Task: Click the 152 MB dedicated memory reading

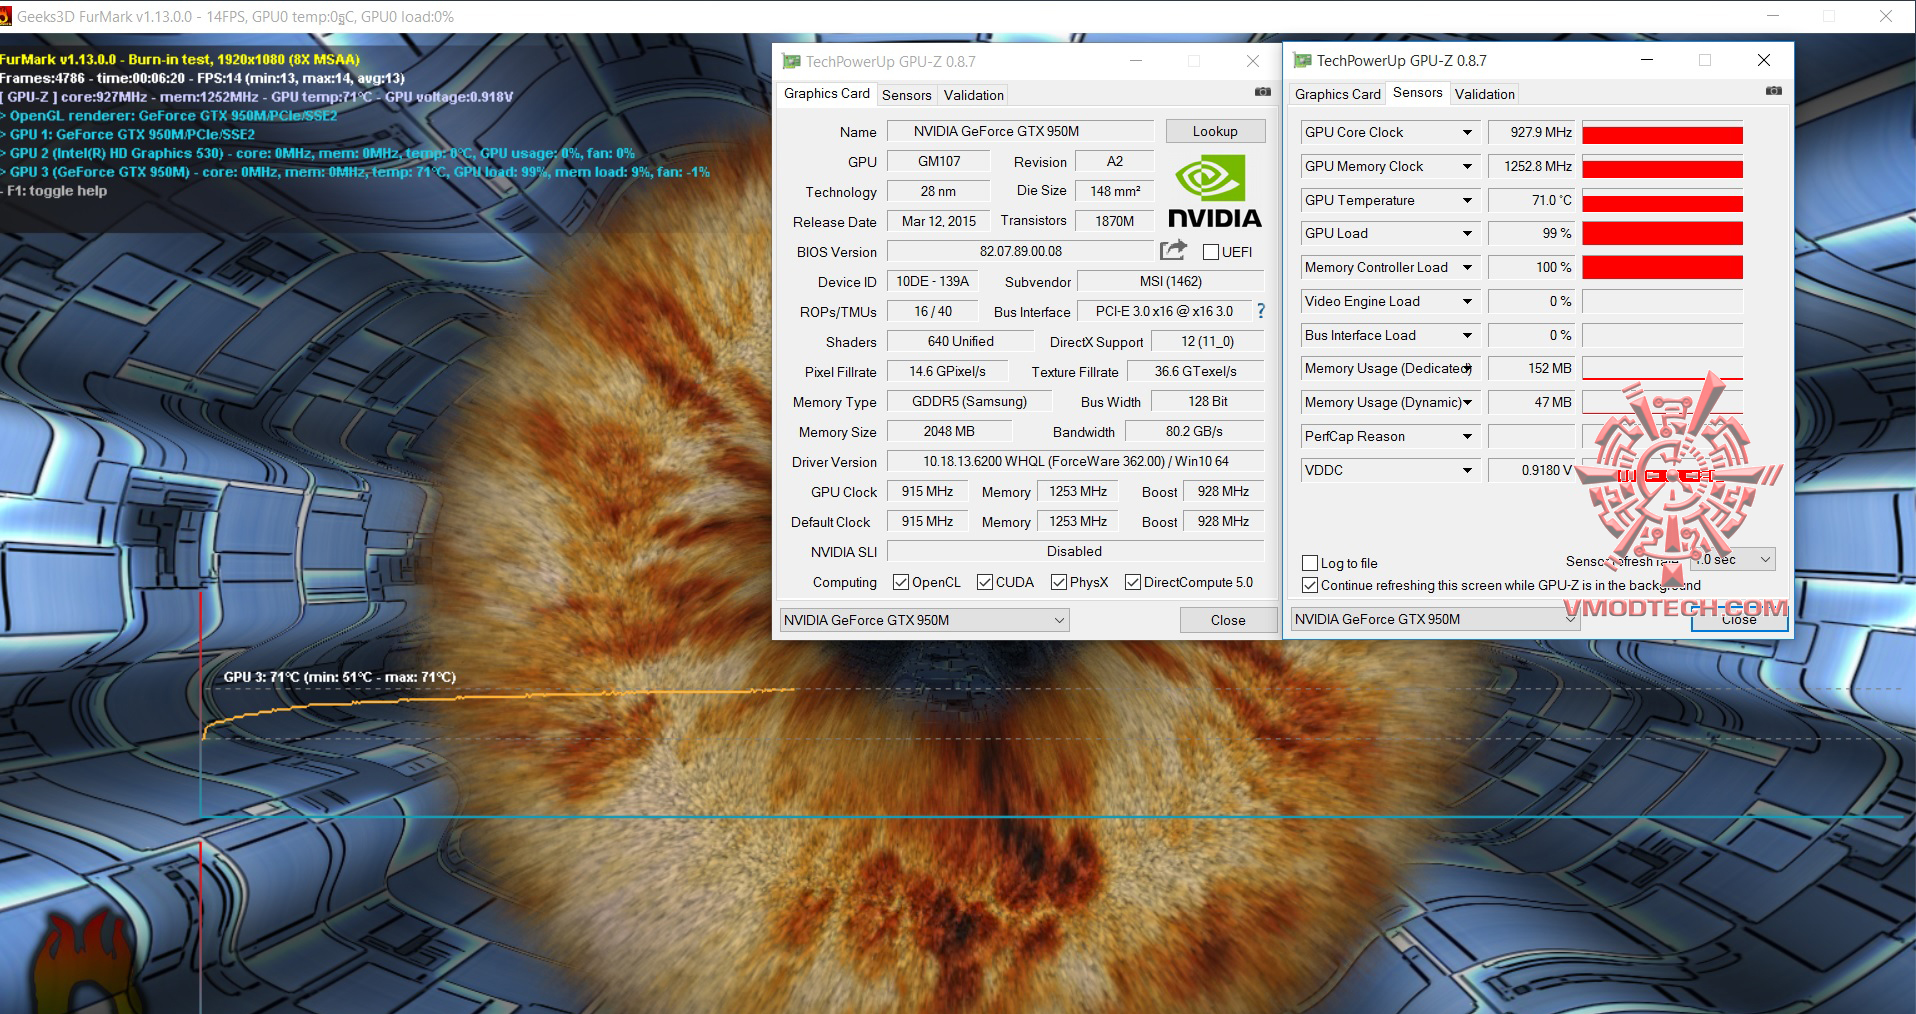Action: click(1532, 368)
